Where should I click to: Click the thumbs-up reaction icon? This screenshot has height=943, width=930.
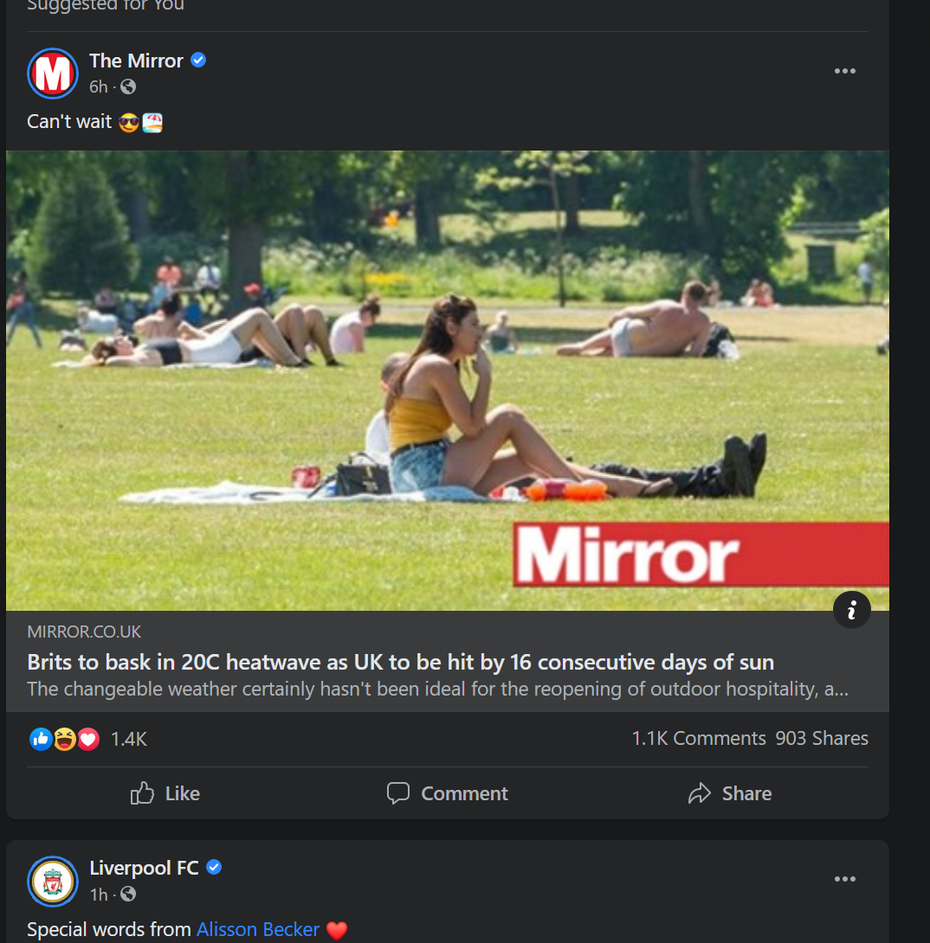click(x=40, y=738)
